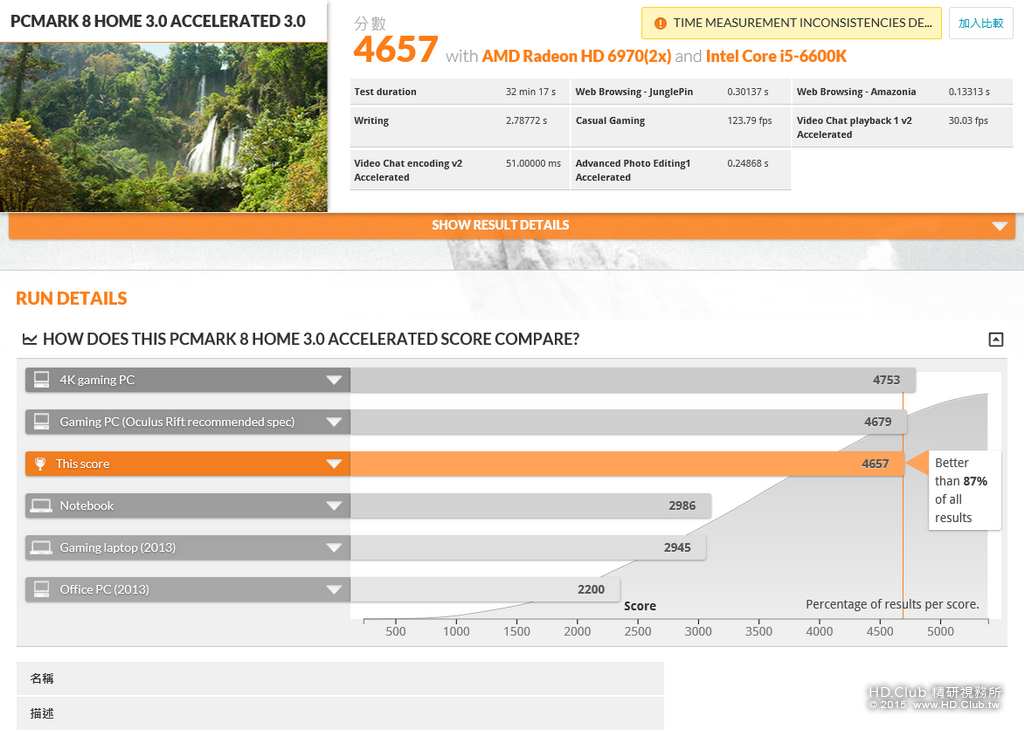The height and width of the screenshot is (730, 1024).
Task: Click the waterfall benchmark thumbnail image
Action: point(163,127)
